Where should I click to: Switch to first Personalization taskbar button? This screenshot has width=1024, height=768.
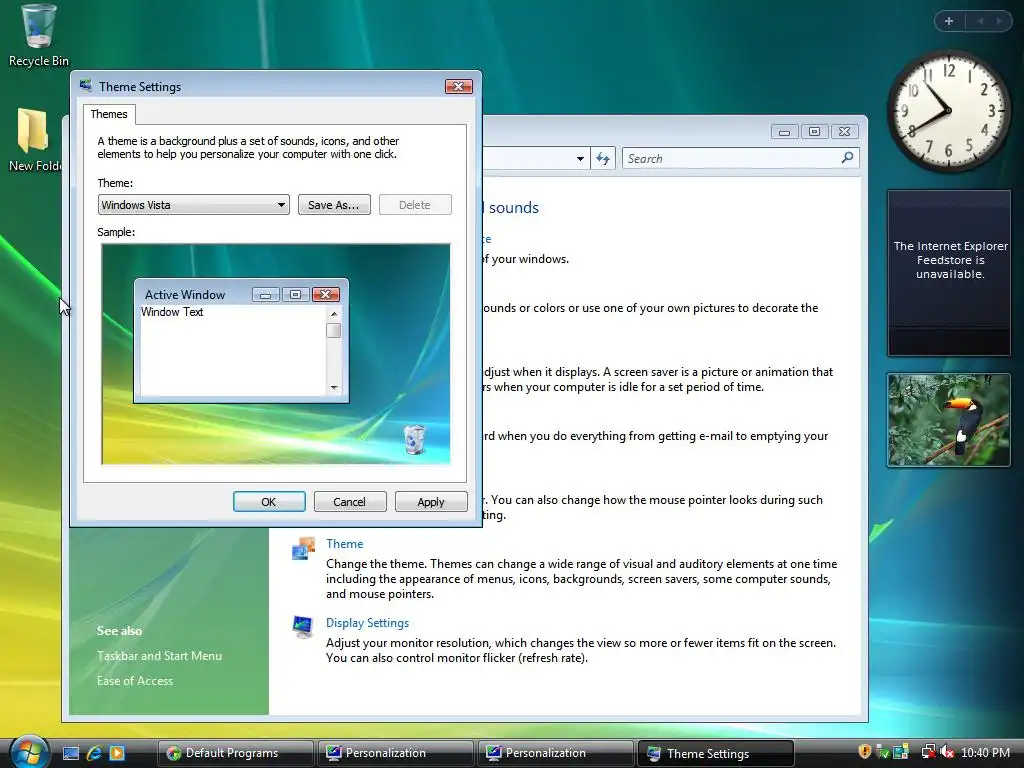point(395,753)
